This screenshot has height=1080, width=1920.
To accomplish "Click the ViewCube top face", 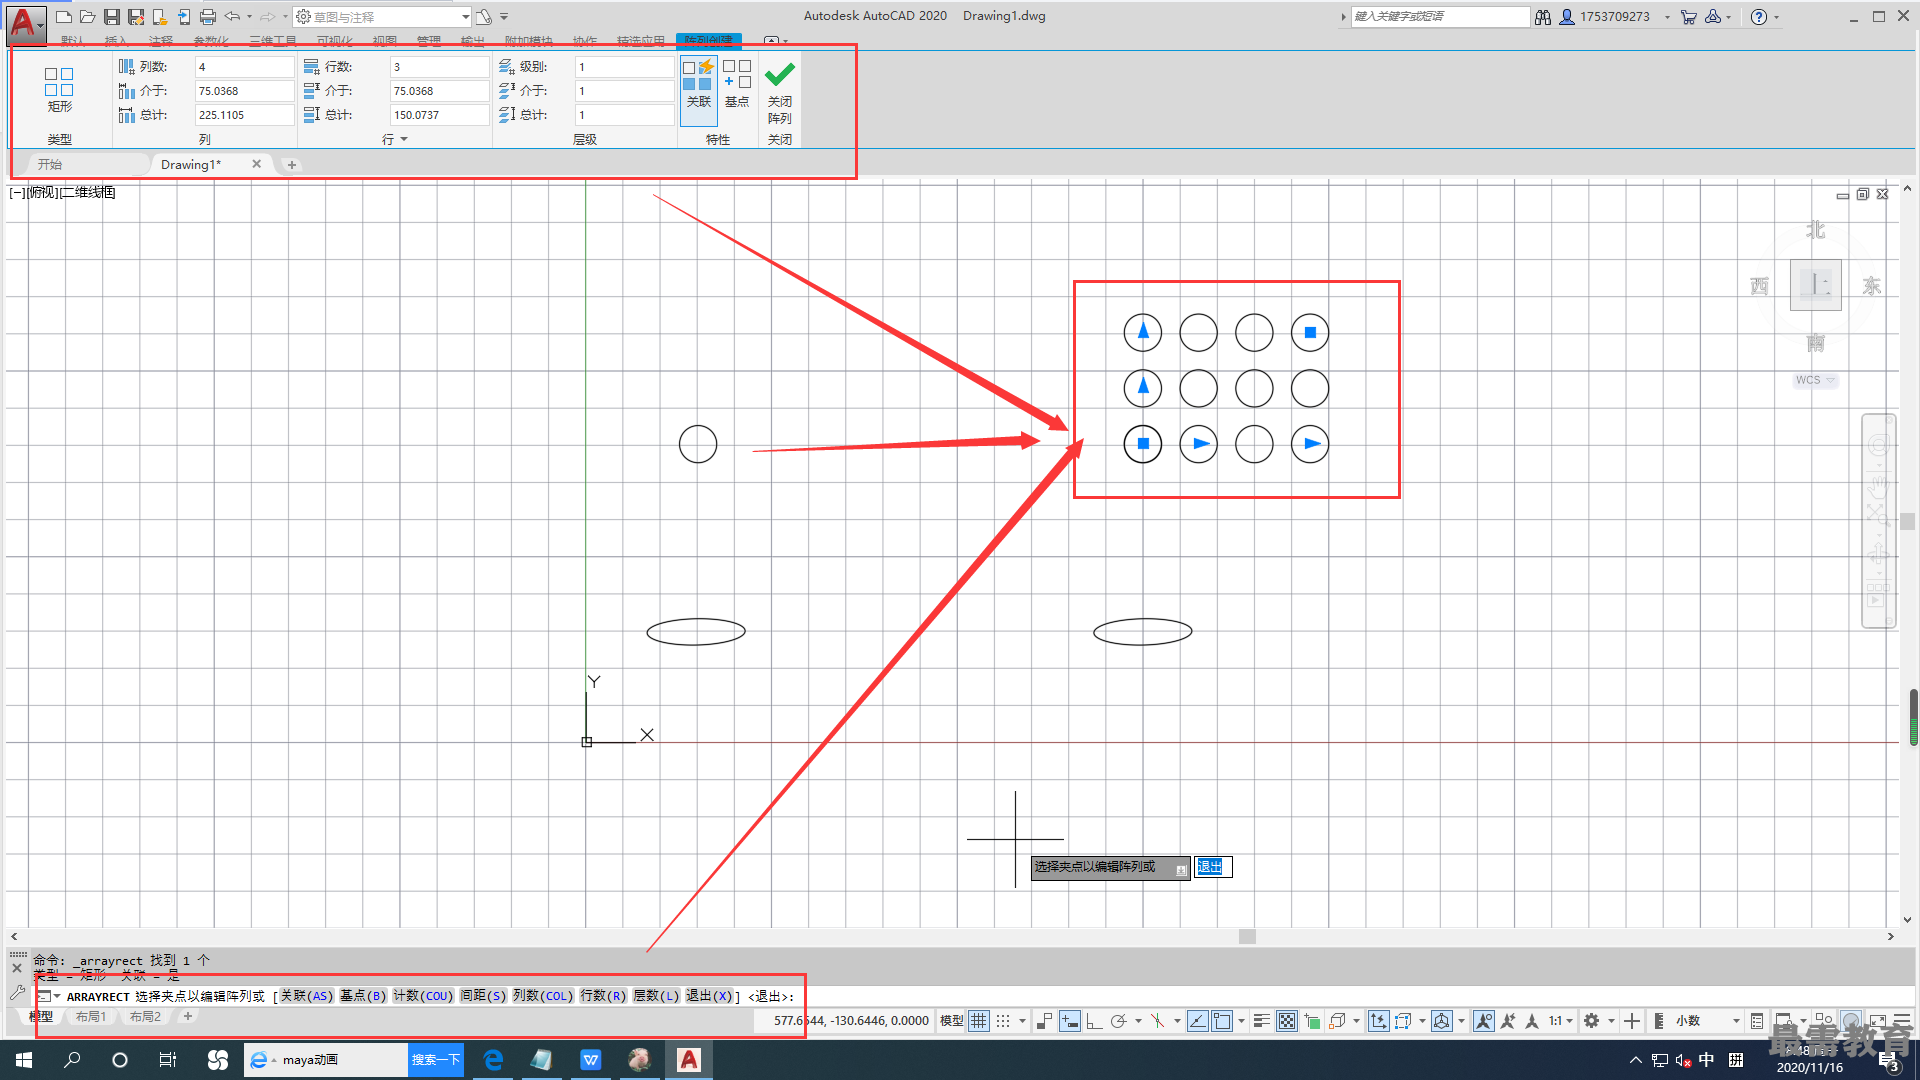I will pyautogui.click(x=1815, y=285).
